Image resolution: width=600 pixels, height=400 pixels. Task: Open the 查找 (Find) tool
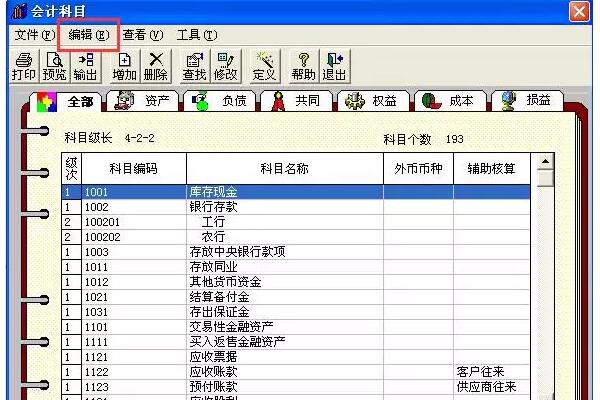pyautogui.click(x=195, y=66)
